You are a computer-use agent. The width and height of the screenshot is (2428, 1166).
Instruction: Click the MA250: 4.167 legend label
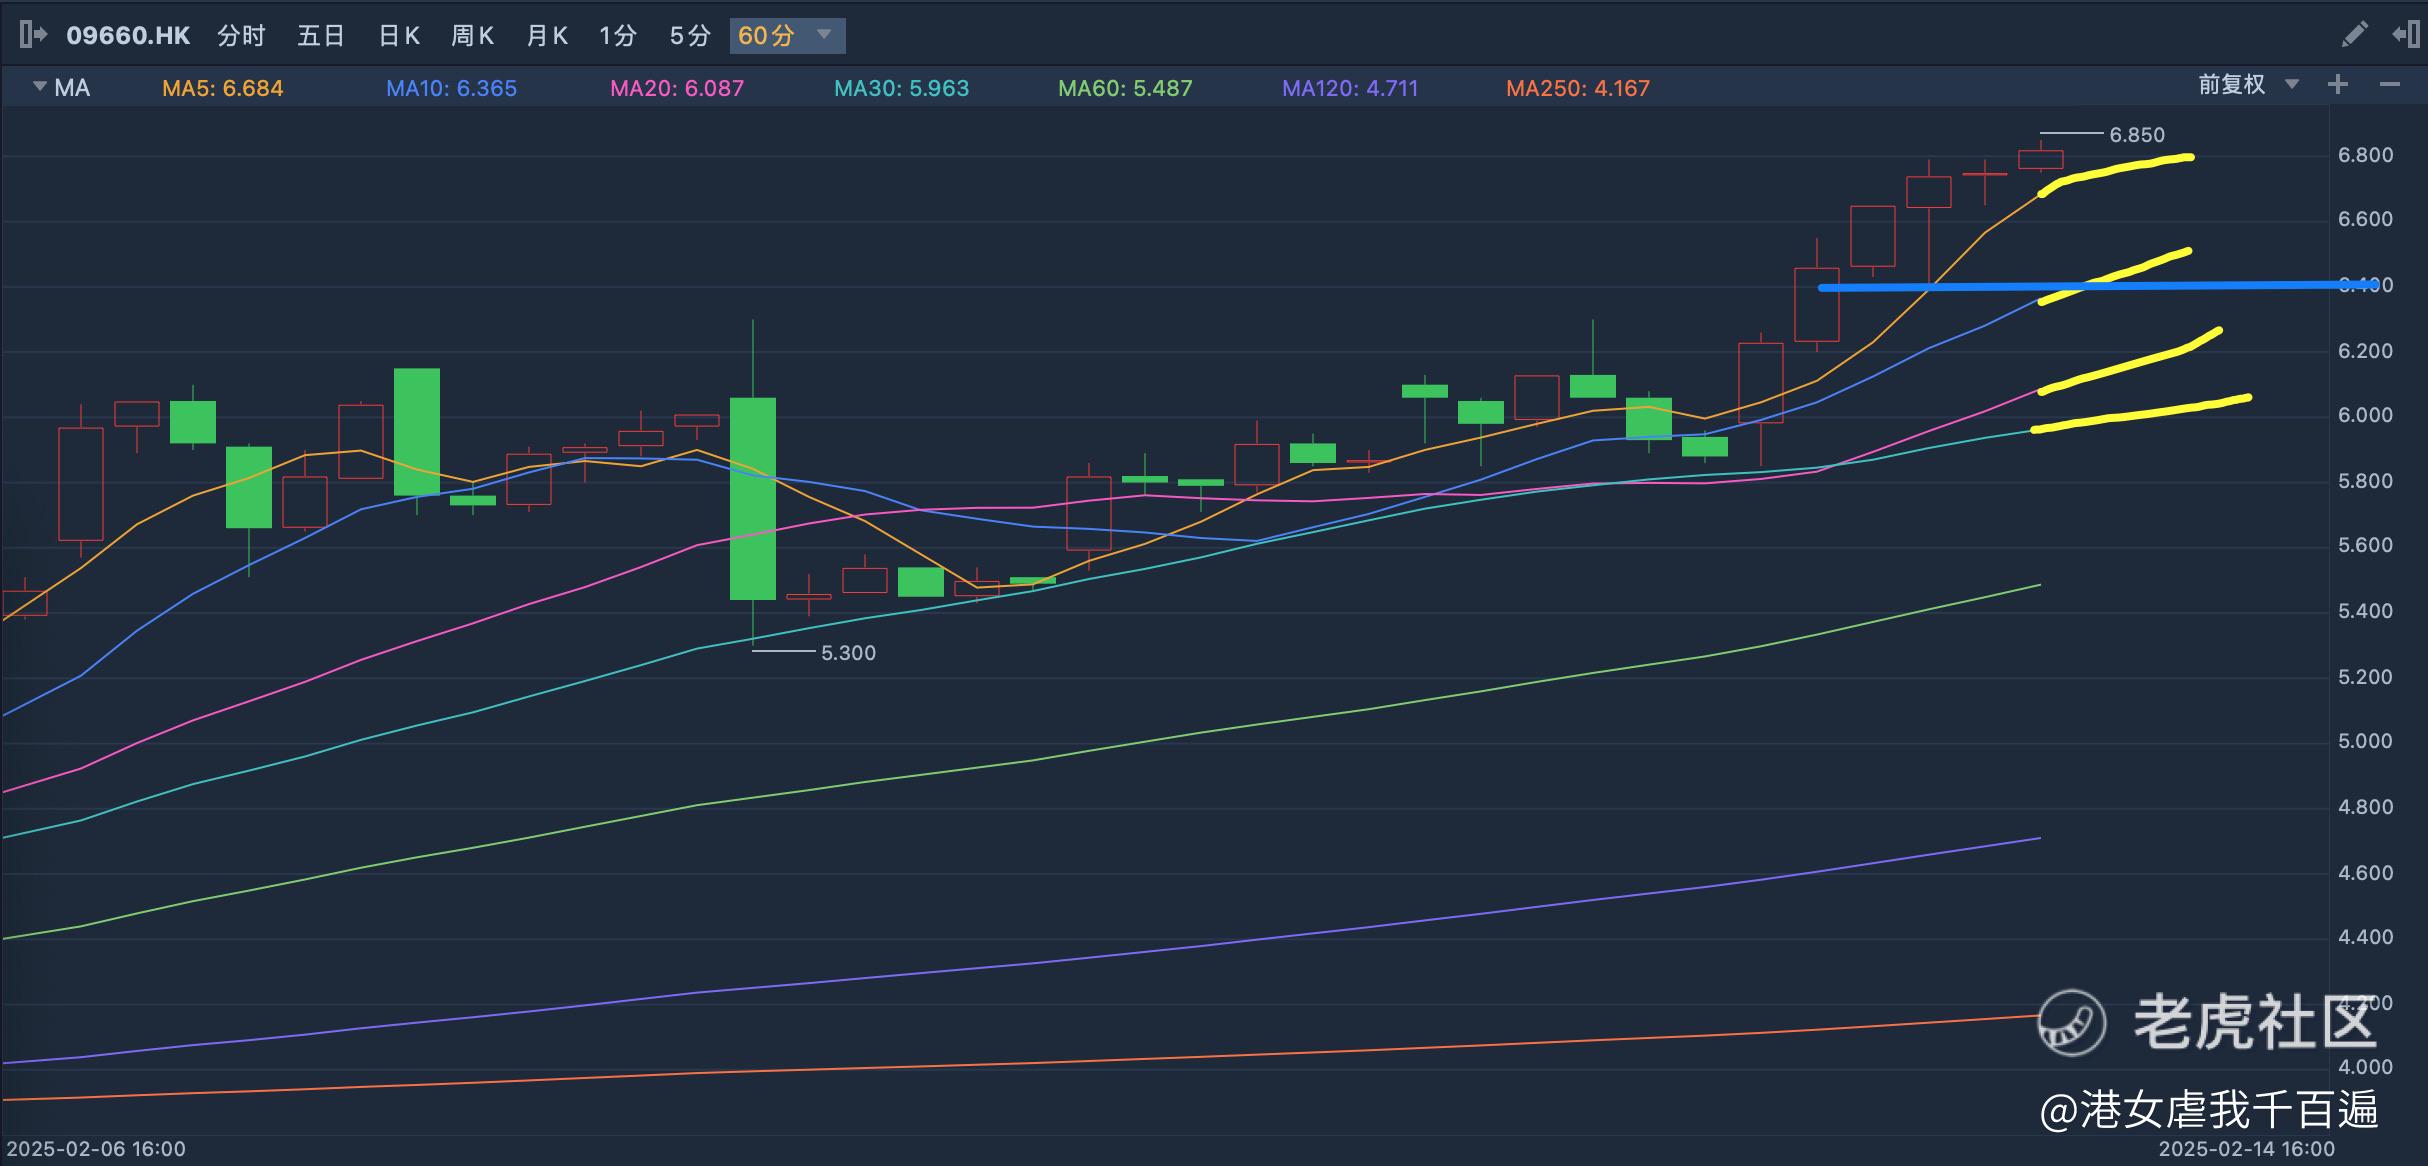point(1578,88)
